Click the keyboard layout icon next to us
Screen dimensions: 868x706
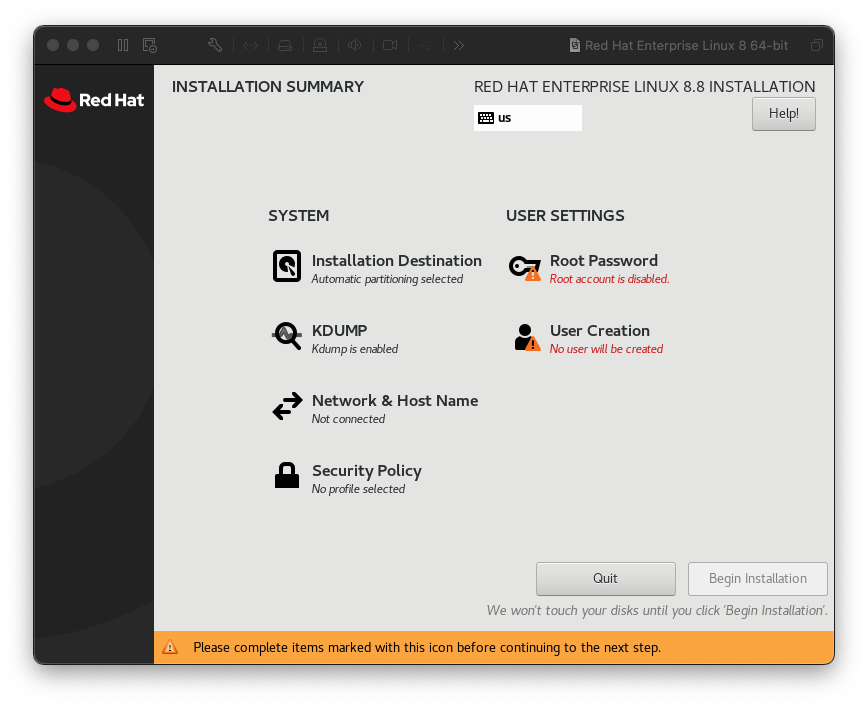(x=486, y=118)
